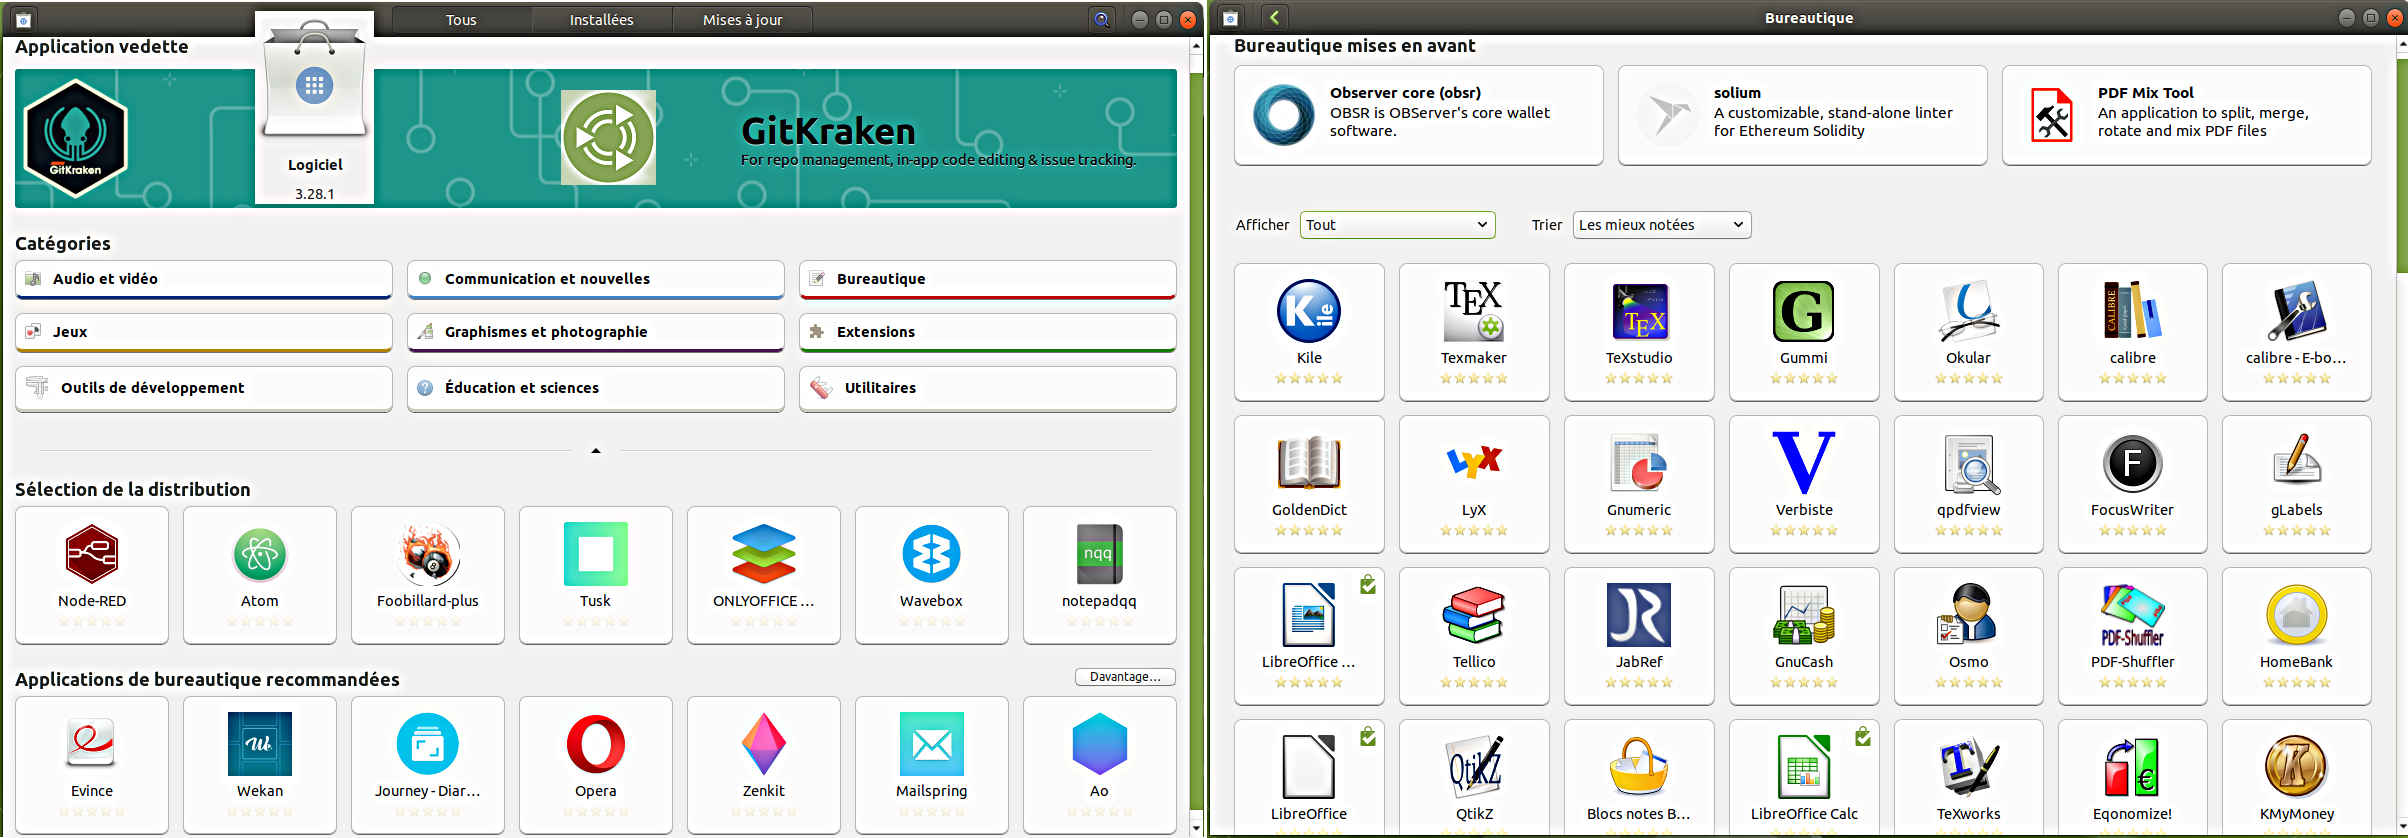
Task: Open the TeXworks app tile
Action: point(1968,779)
